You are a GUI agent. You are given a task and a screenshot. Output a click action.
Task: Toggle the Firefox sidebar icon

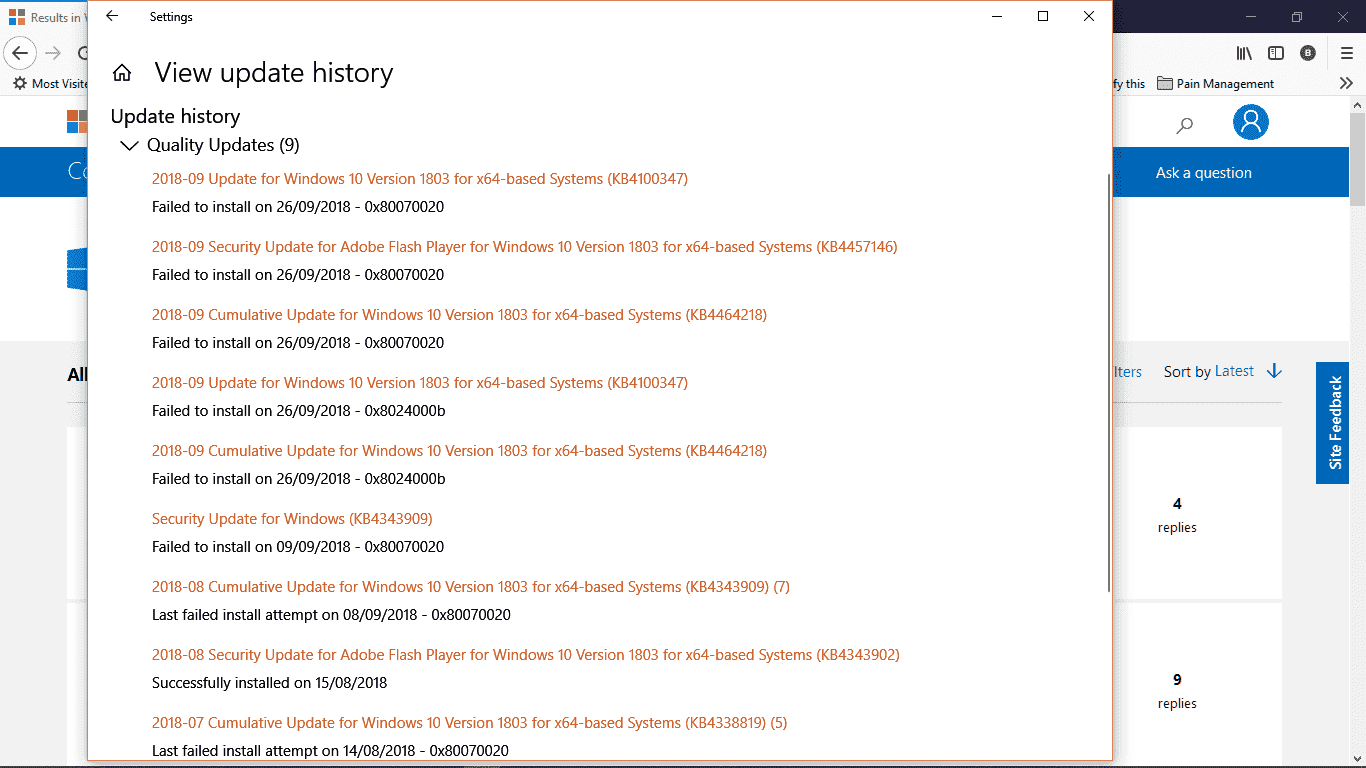[x=1276, y=53]
